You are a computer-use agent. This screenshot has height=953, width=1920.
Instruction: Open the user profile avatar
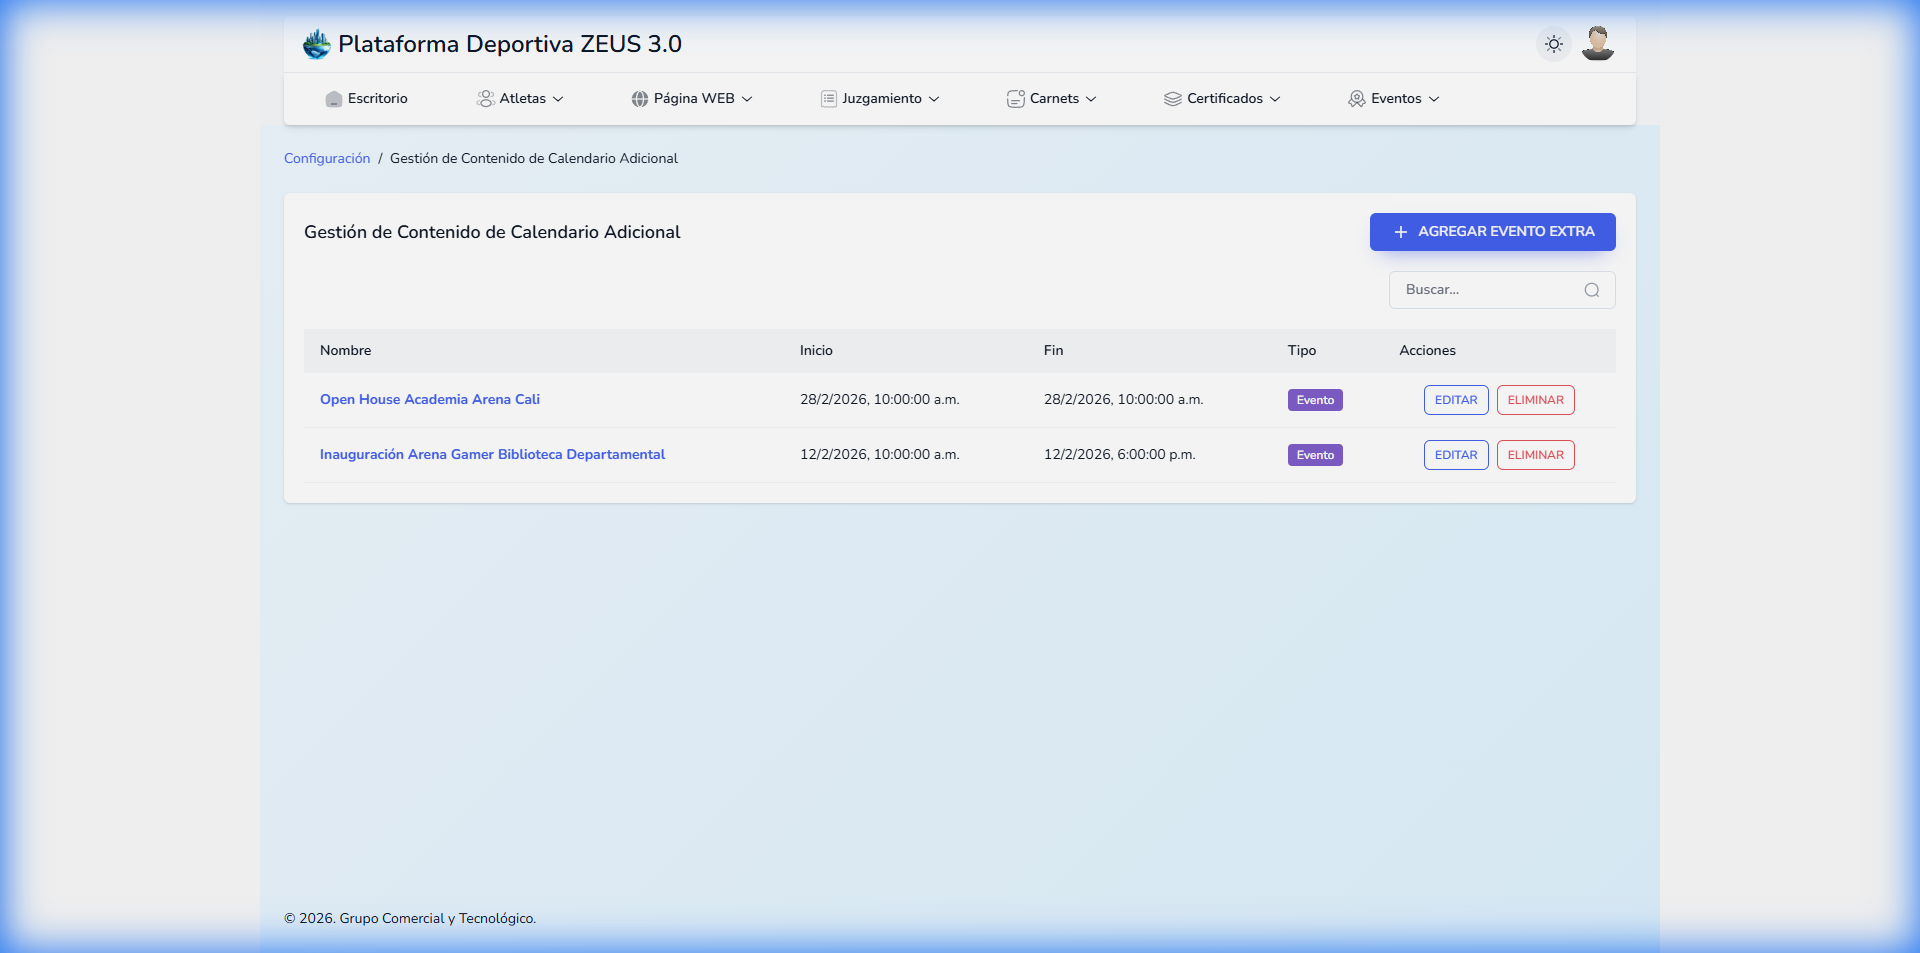(1597, 43)
